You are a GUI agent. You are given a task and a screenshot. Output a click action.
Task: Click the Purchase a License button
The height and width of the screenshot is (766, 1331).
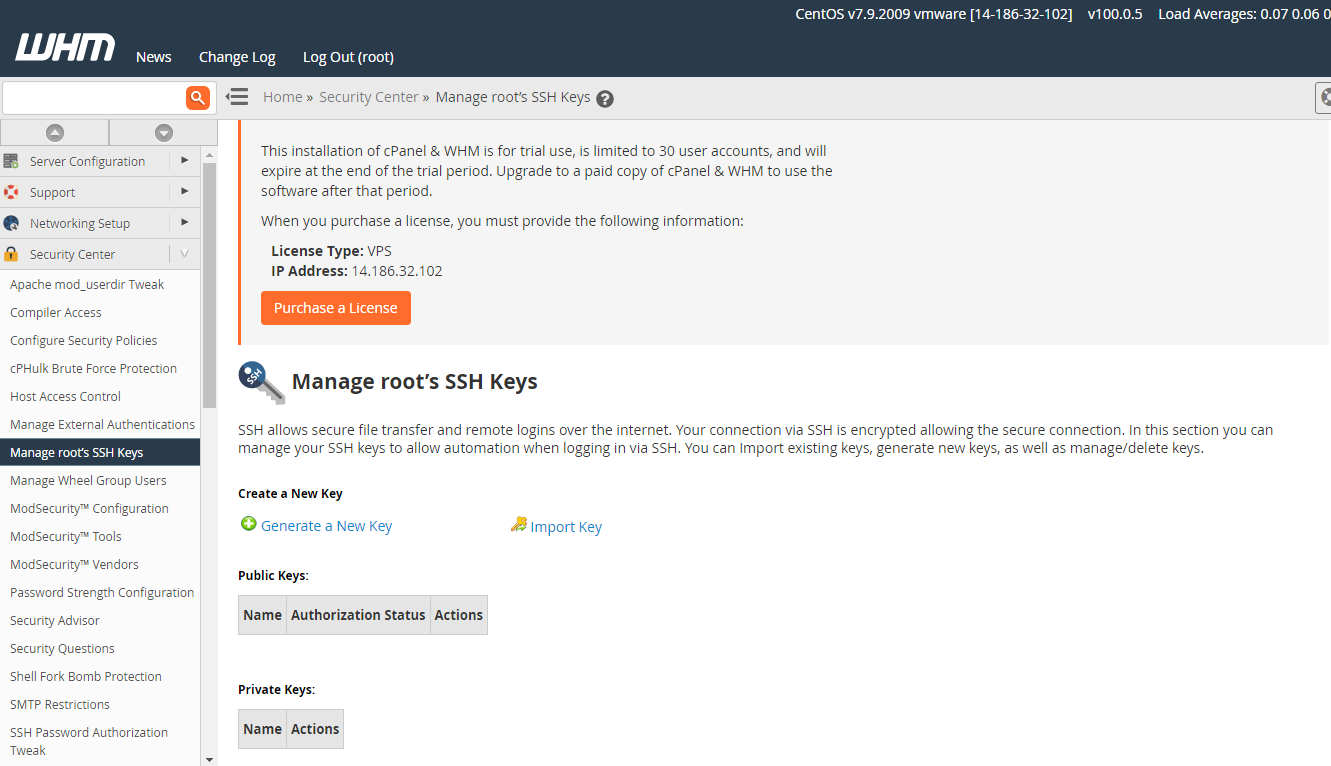coord(336,308)
